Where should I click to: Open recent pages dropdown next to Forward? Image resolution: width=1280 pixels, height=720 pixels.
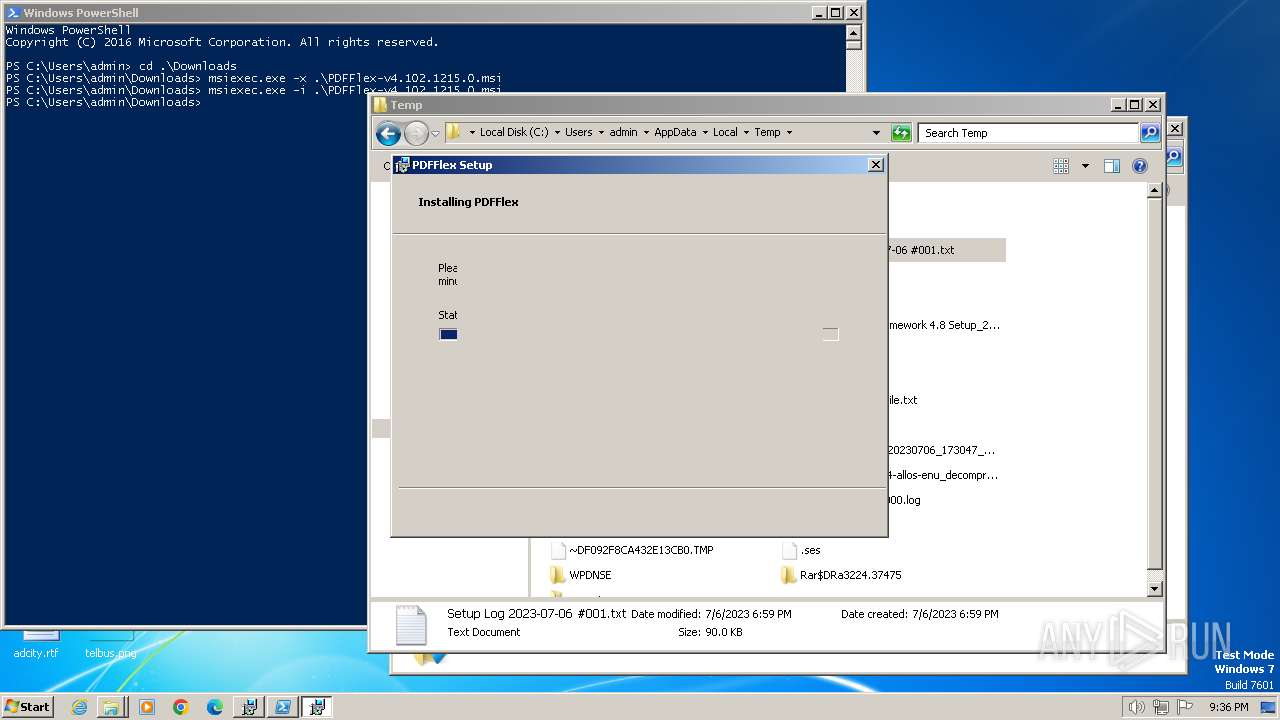click(435, 133)
